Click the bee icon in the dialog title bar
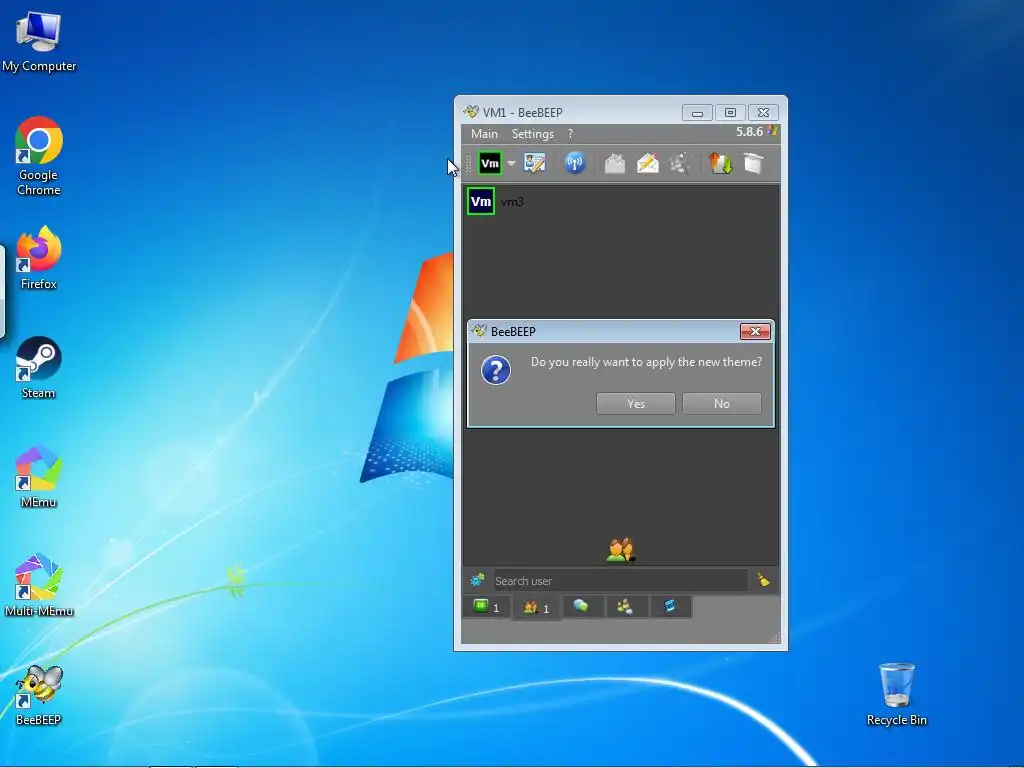The width and height of the screenshot is (1024, 768). [x=479, y=331]
